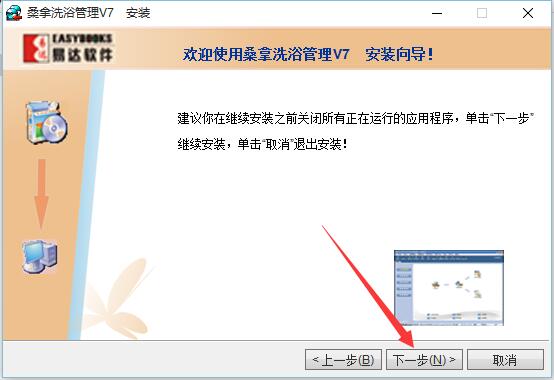This screenshot has width=554, height=380.
Task: Minimize the installer window
Action: pyautogui.click(x=437, y=13)
